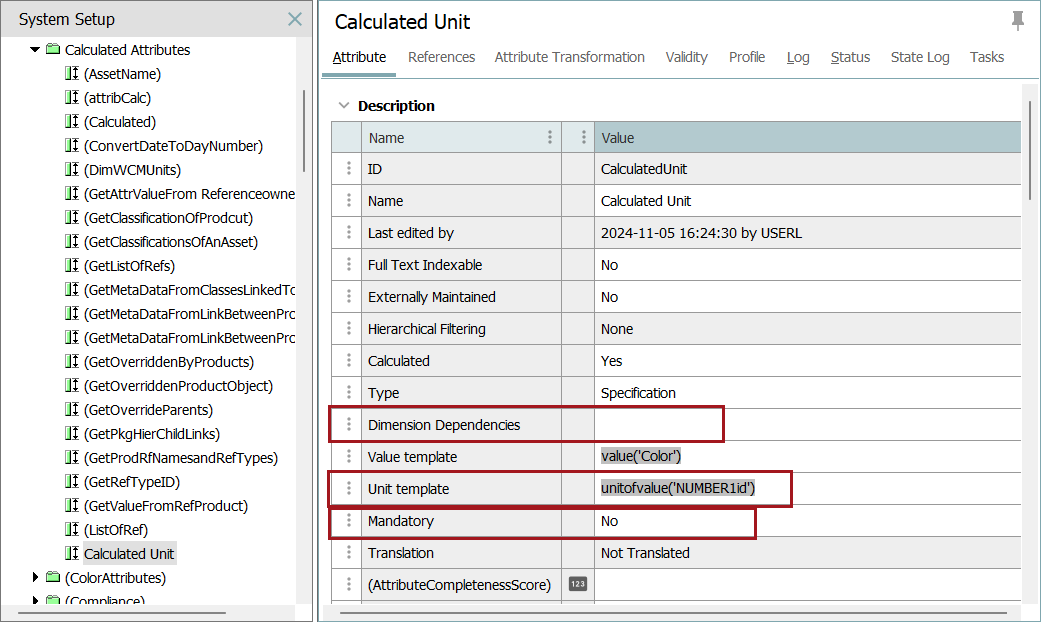Click the row handle dots beside Mandatory

[x=348, y=521]
